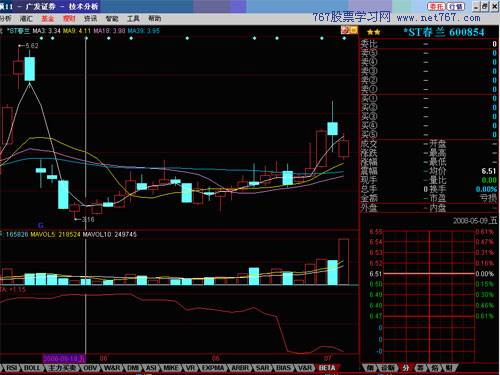Viewport: 500px width, 375px height.
Task: Open the 工具 menu
Action: coord(133,19)
